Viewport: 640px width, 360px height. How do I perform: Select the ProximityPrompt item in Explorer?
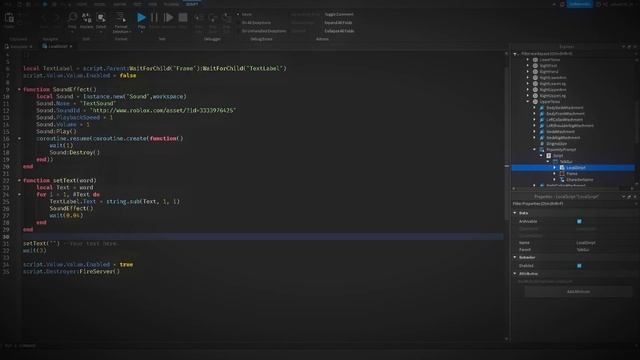(x=561, y=149)
